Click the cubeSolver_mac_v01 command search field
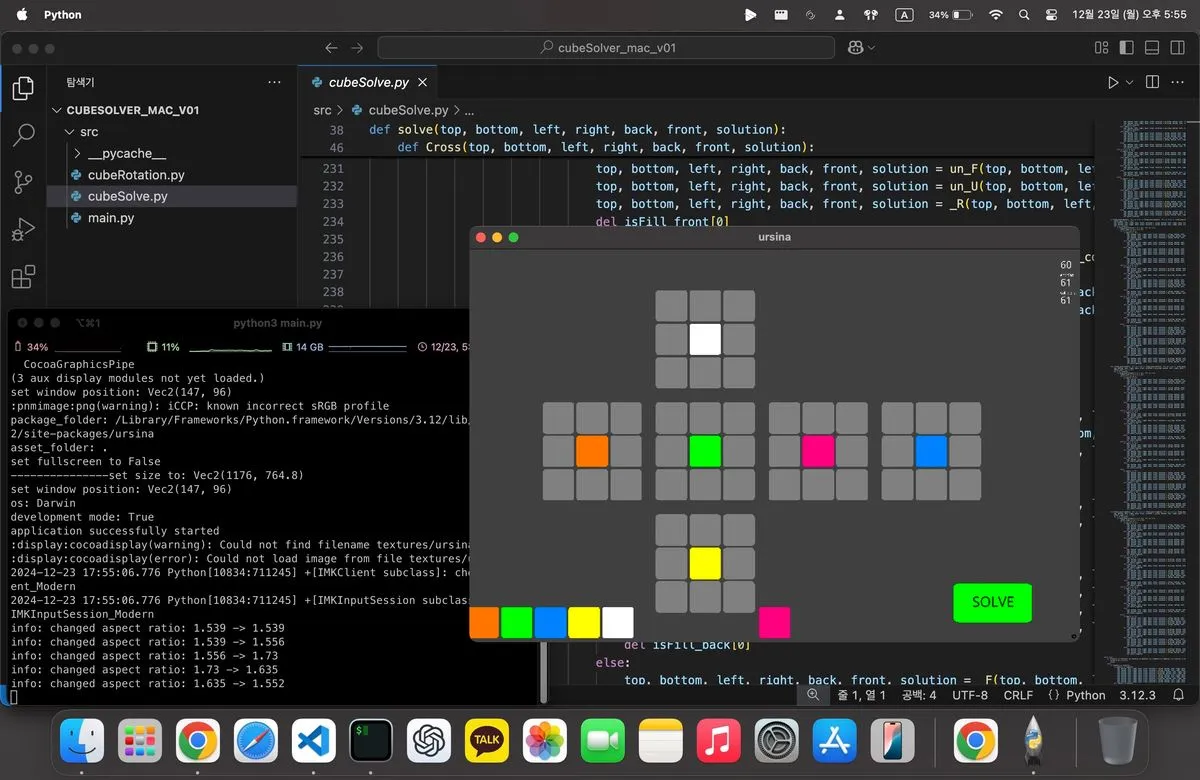Viewport: 1200px width, 780px height. point(605,47)
